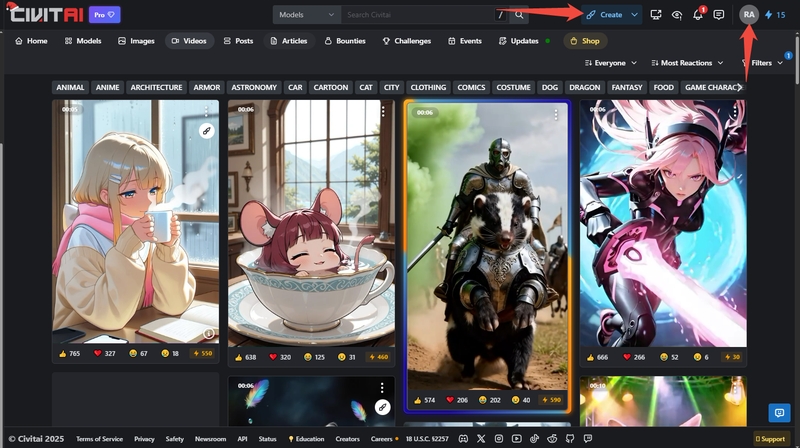
Task: Switch to the Images tab
Action: pyautogui.click(x=136, y=41)
